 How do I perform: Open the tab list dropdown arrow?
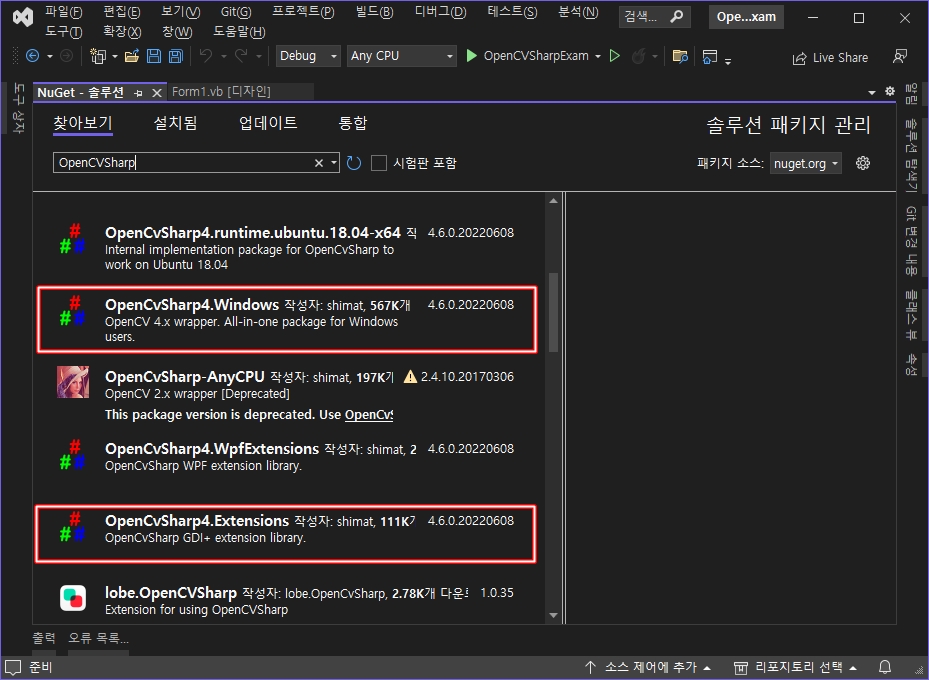(872, 92)
